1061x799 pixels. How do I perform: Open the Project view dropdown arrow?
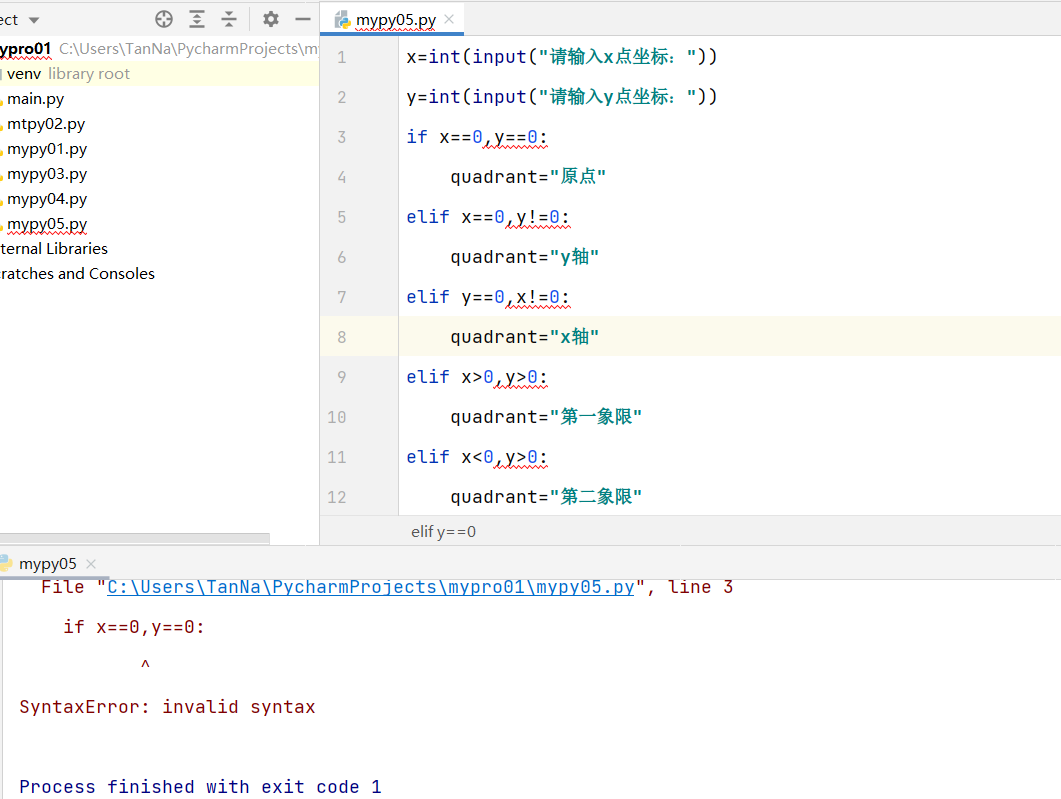tap(34, 20)
